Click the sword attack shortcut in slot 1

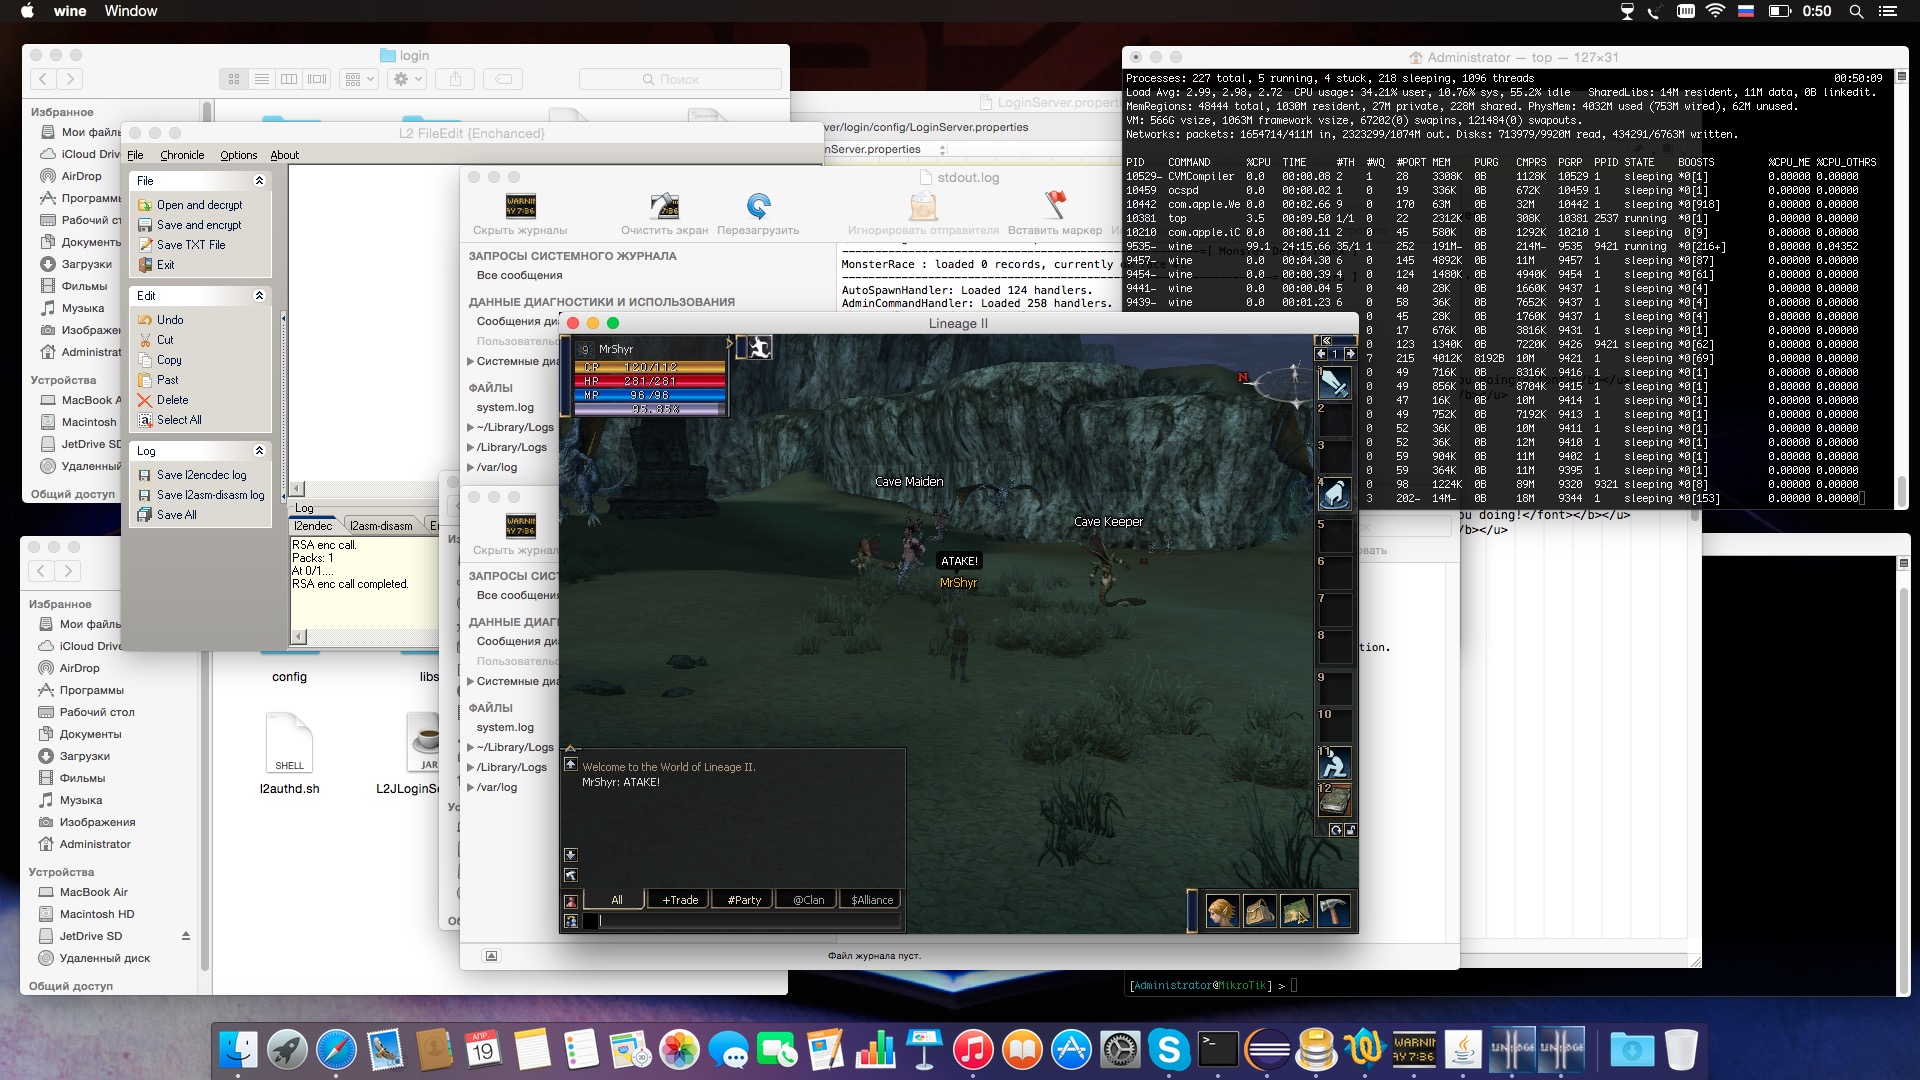tap(1335, 384)
